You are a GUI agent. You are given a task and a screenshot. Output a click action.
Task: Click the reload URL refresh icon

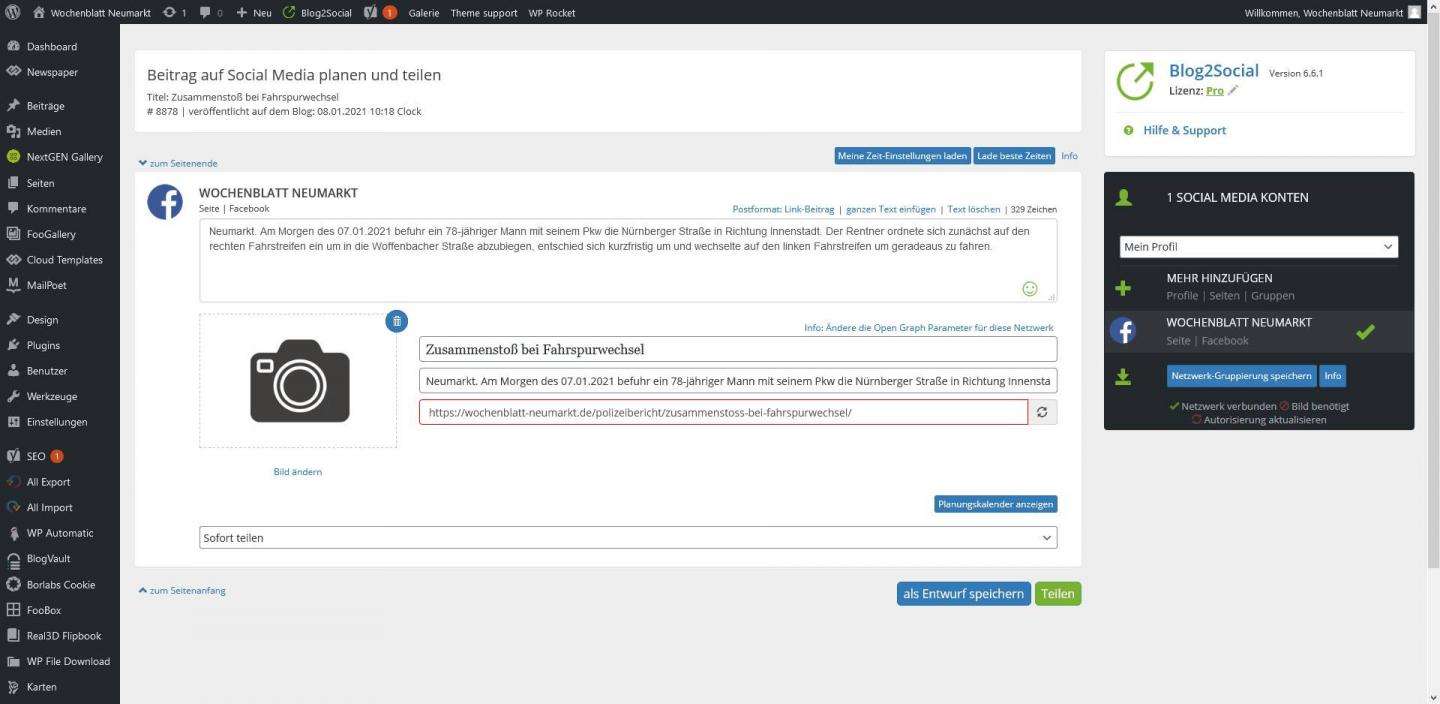point(1042,412)
